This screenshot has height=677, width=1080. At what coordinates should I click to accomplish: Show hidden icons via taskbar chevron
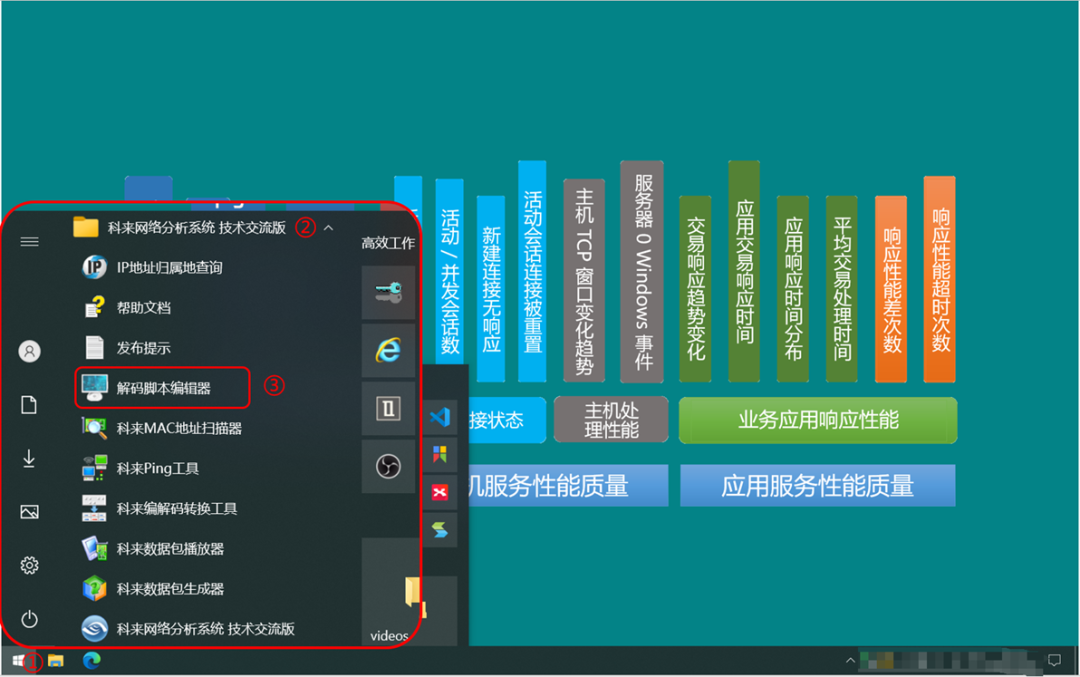[x=851, y=662]
